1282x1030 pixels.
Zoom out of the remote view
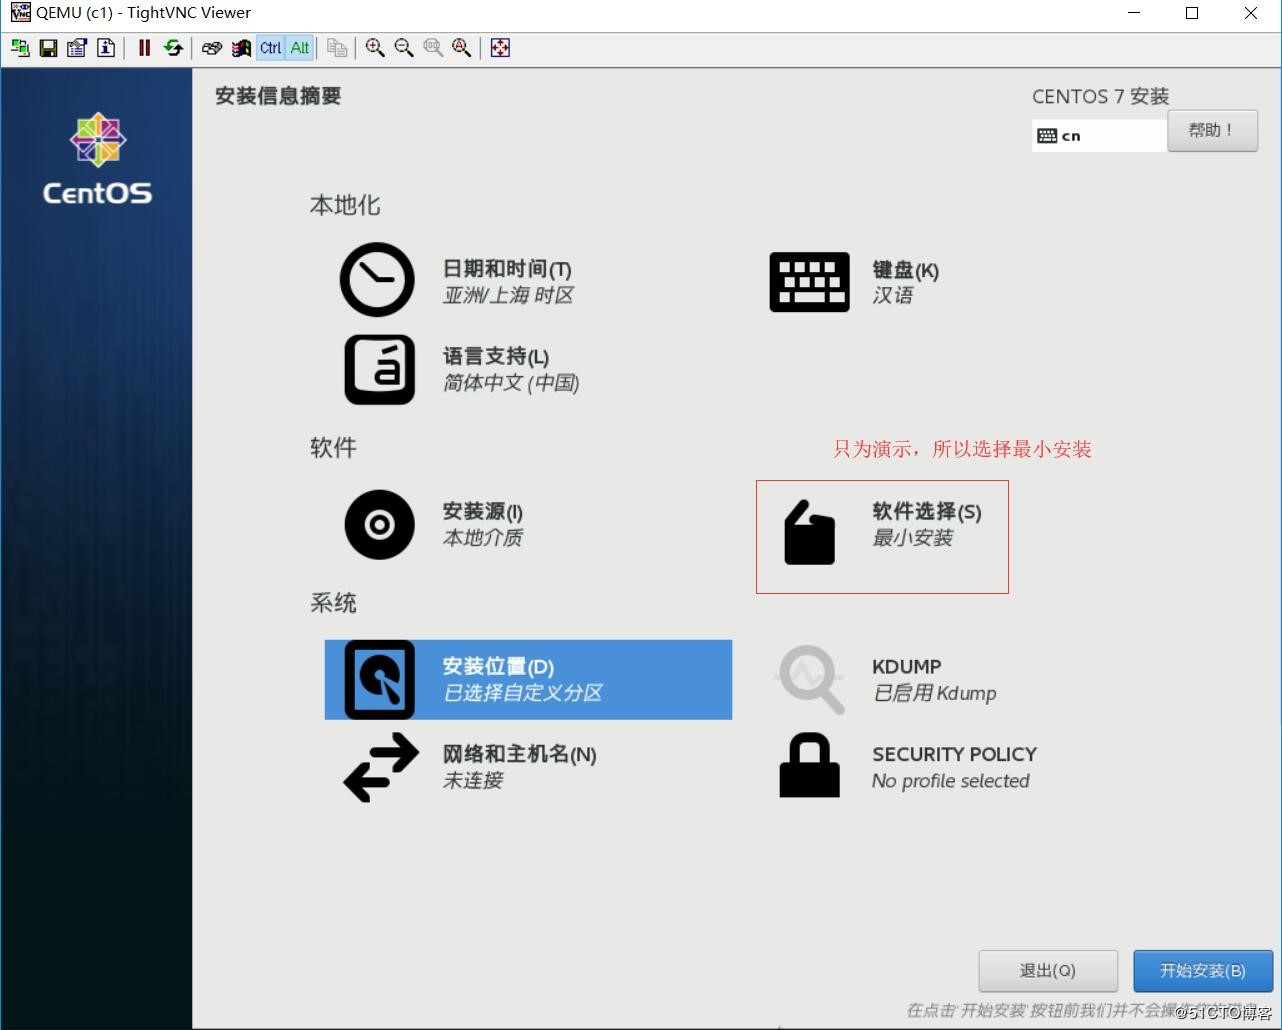[404, 48]
